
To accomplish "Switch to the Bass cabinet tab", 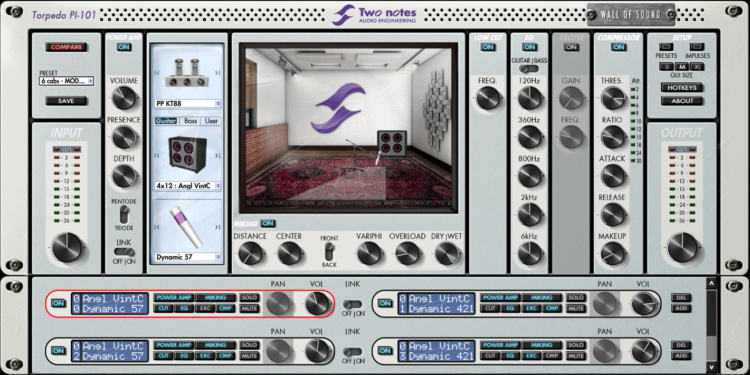I will pyautogui.click(x=190, y=121).
